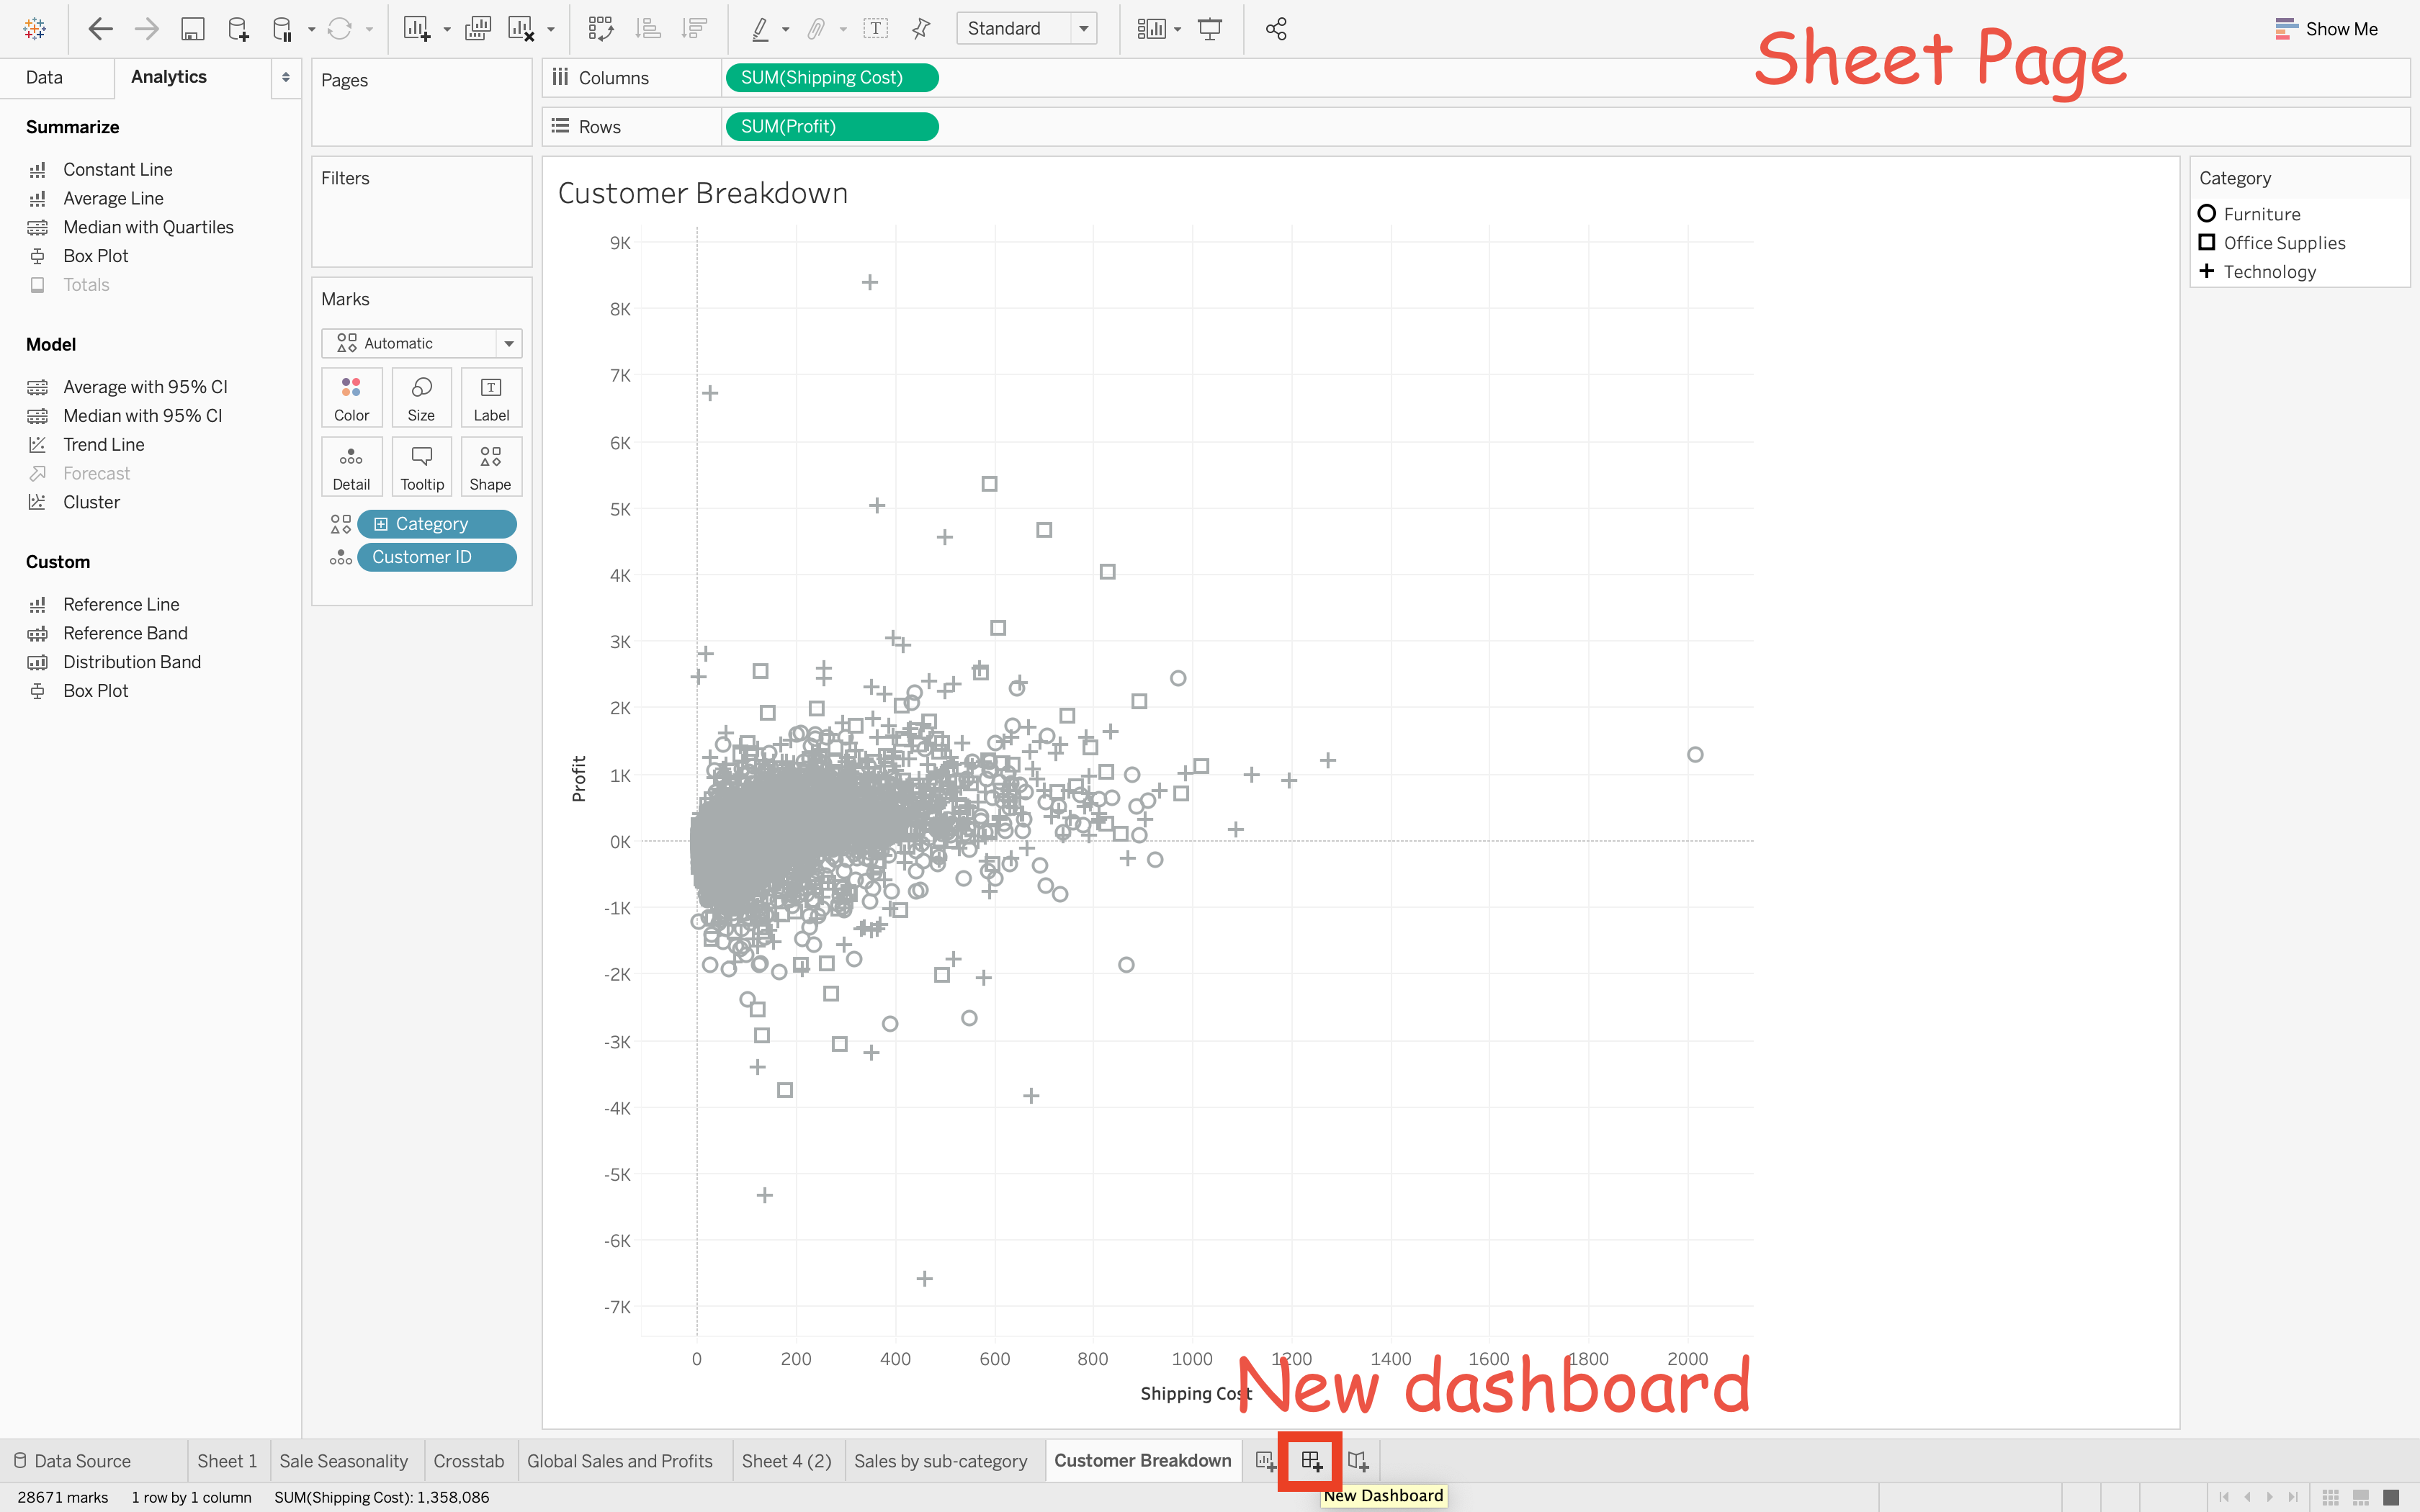Image resolution: width=2420 pixels, height=1512 pixels.
Task: Switch to filmstrip view in status bar
Action: pos(2360,1497)
